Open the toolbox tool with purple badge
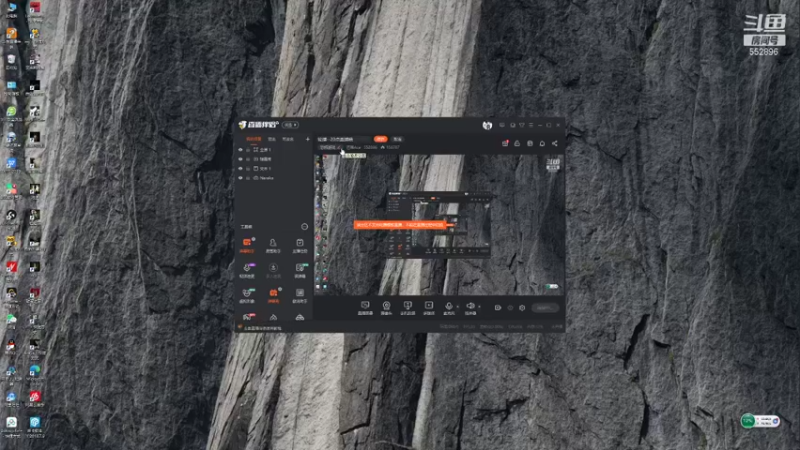Screen dimensions: 800x450 point(247,270)
